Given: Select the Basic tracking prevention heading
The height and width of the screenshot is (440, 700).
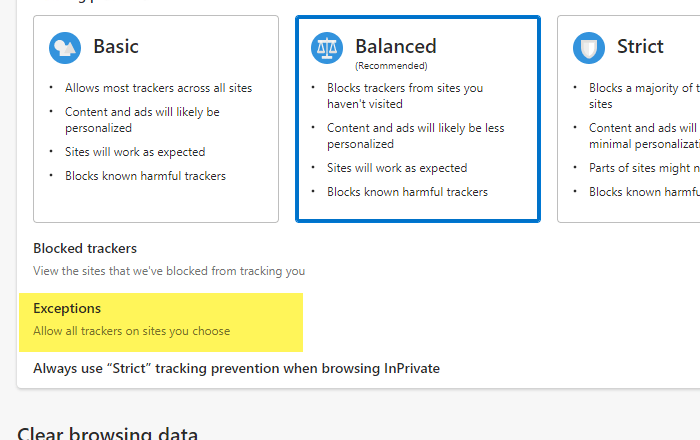Looking at the screenshot, I should coord(116,46).
